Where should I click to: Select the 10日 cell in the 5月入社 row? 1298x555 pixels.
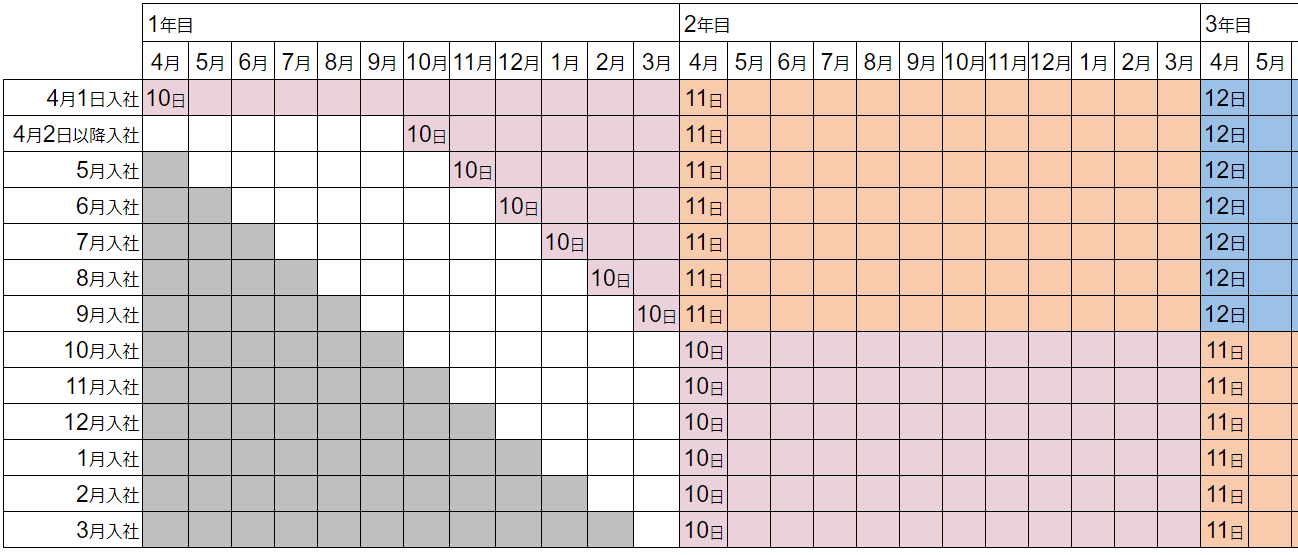click(473, 171)
